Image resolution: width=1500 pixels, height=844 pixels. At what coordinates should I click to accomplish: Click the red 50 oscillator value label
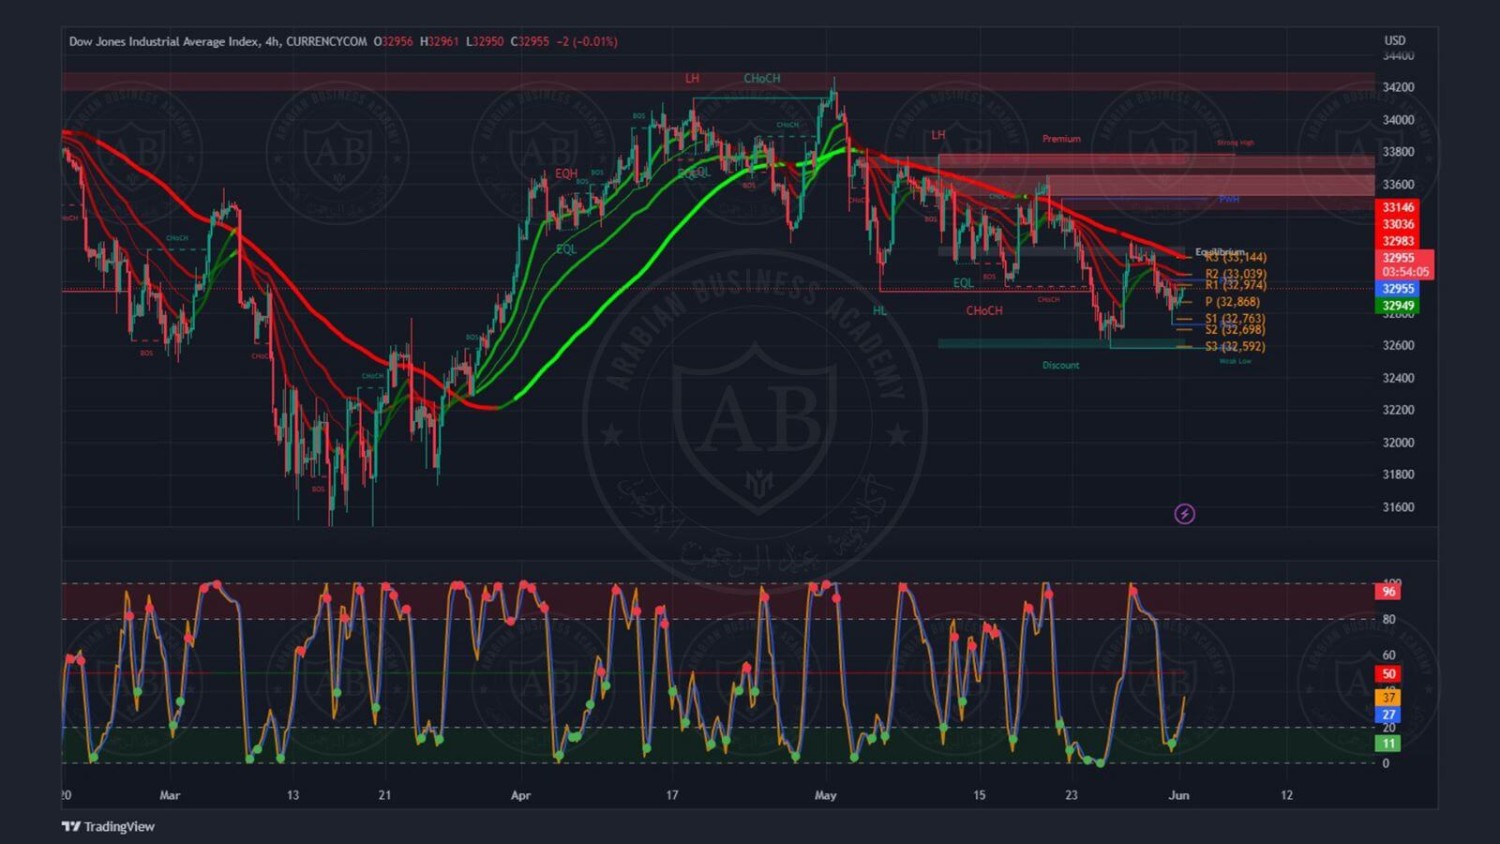(x=1388, y=674)
